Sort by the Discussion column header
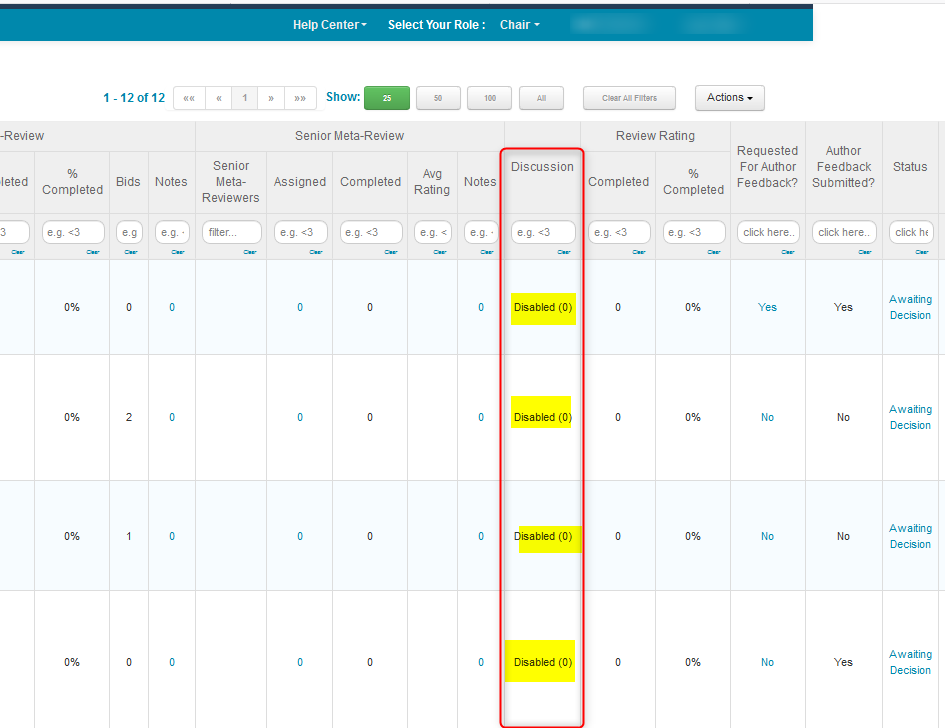This screenshot has height=728, width=945. click(x=542, y=167)
